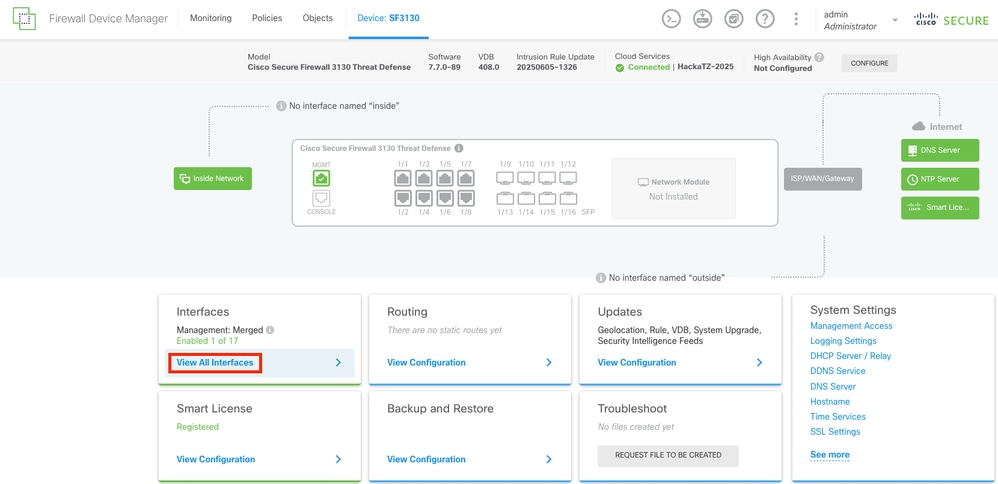
Task: Expand System Settings with See more
Action: pos(829,455)
